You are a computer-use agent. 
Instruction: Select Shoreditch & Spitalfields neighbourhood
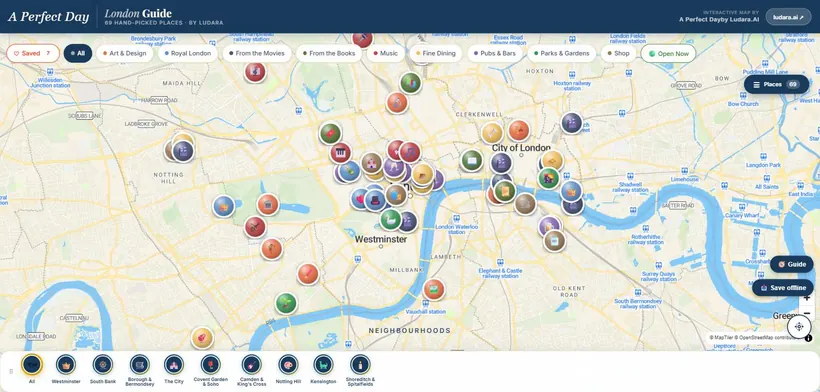[x=360, y=370]
